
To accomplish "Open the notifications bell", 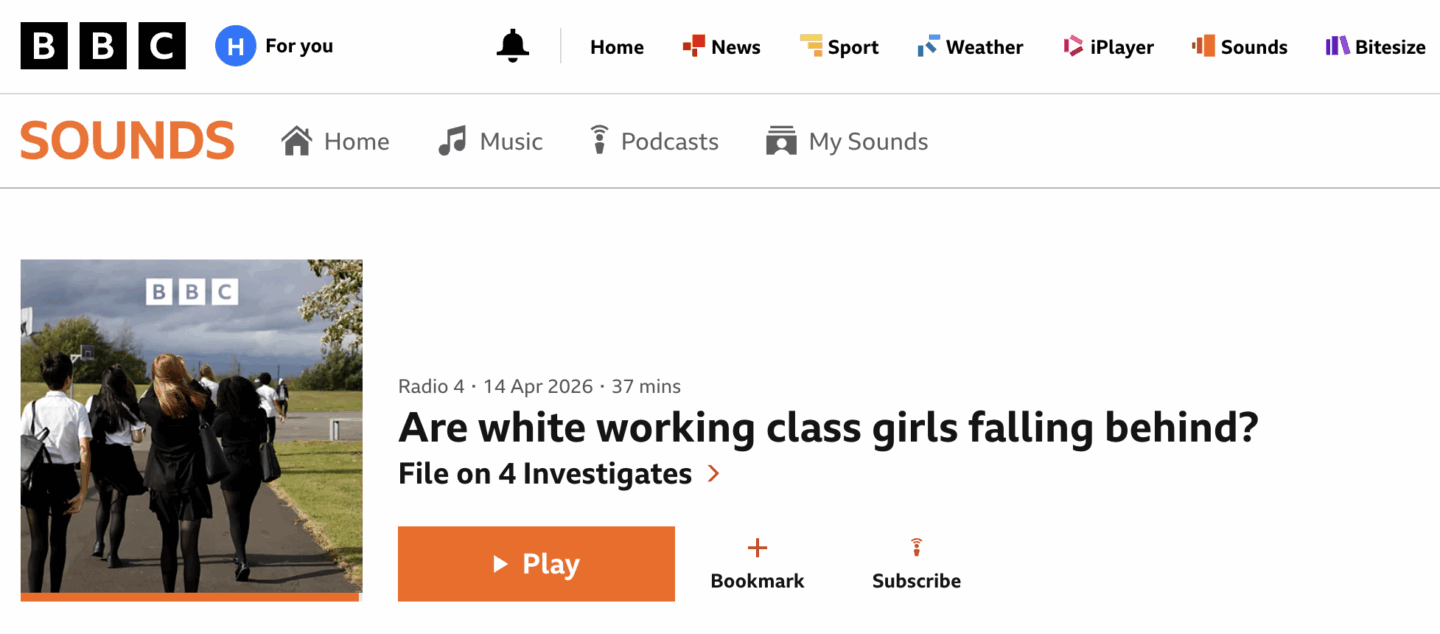I will click(x=513, y=46).
